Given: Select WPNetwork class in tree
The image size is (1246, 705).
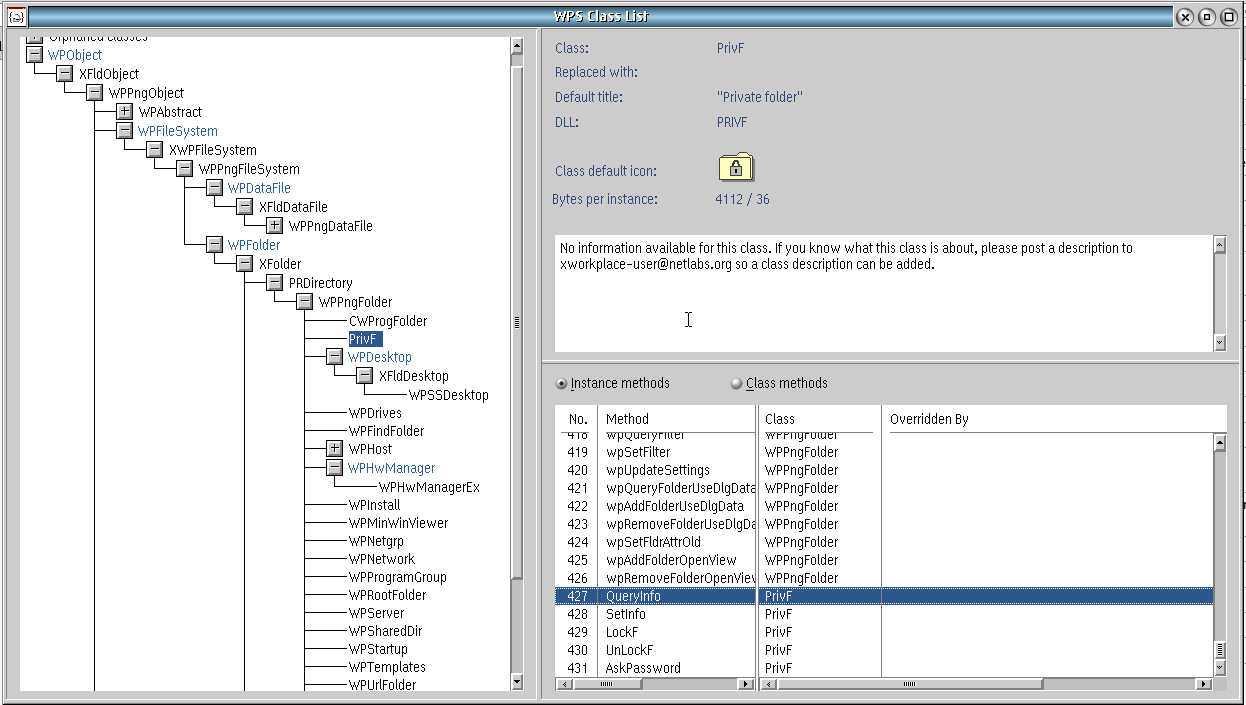Looking at the screenshot, I should point(381,559).
